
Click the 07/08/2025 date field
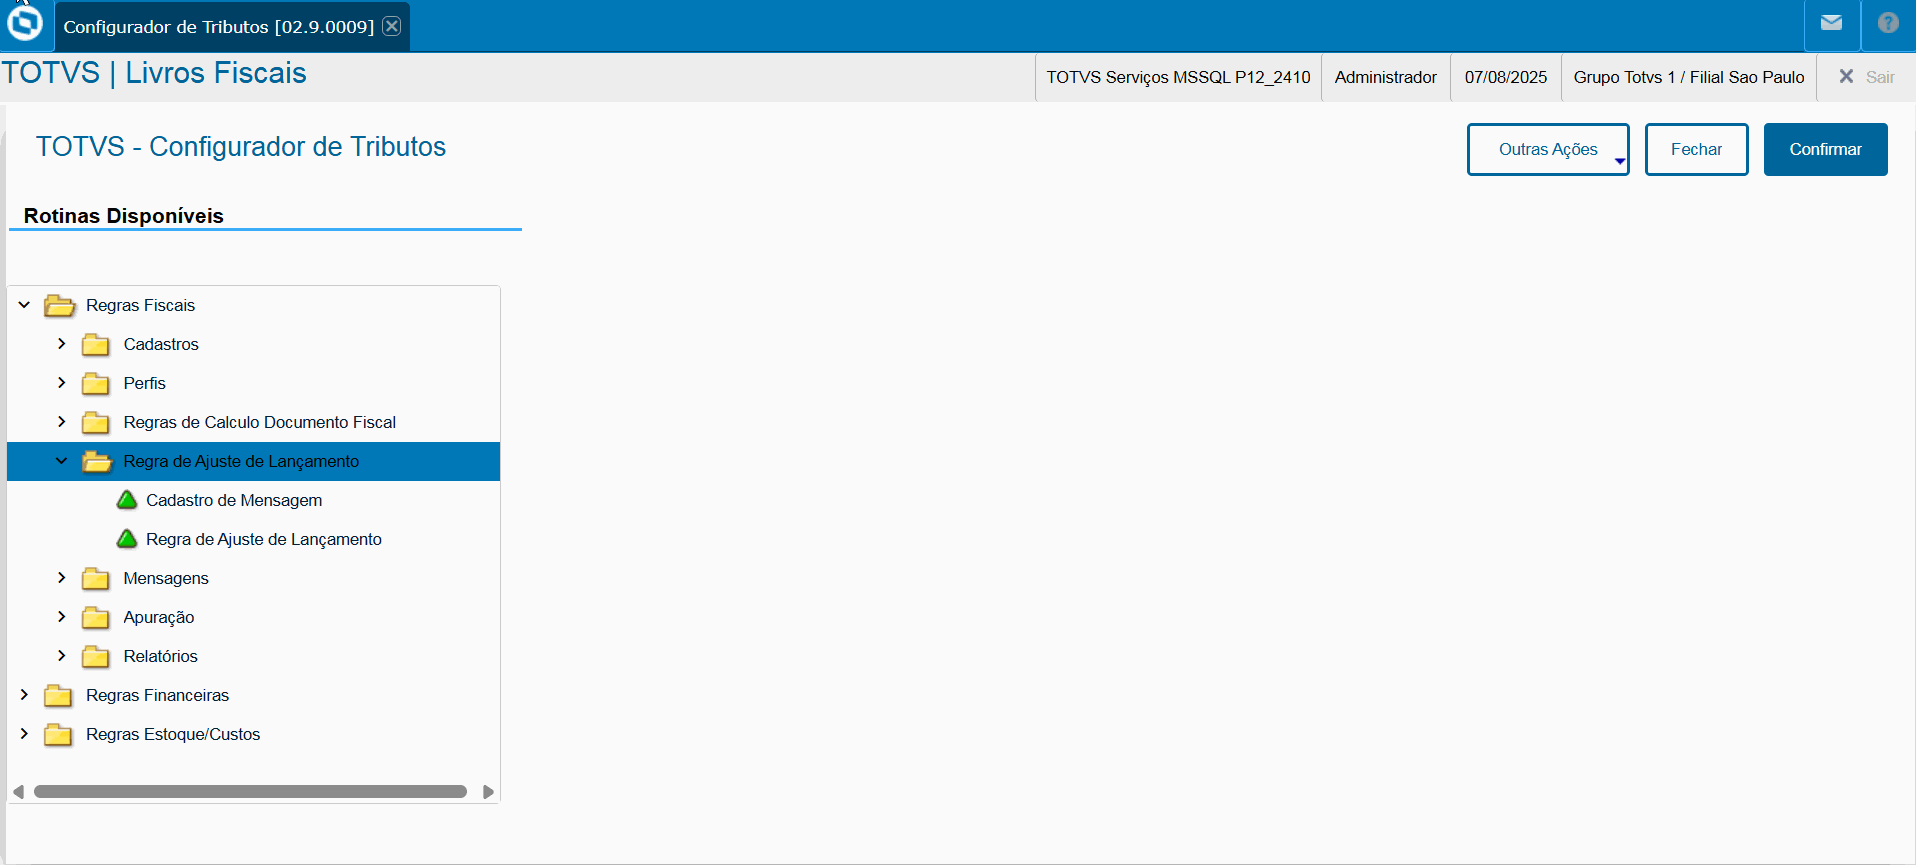[x=1506, y=77]
